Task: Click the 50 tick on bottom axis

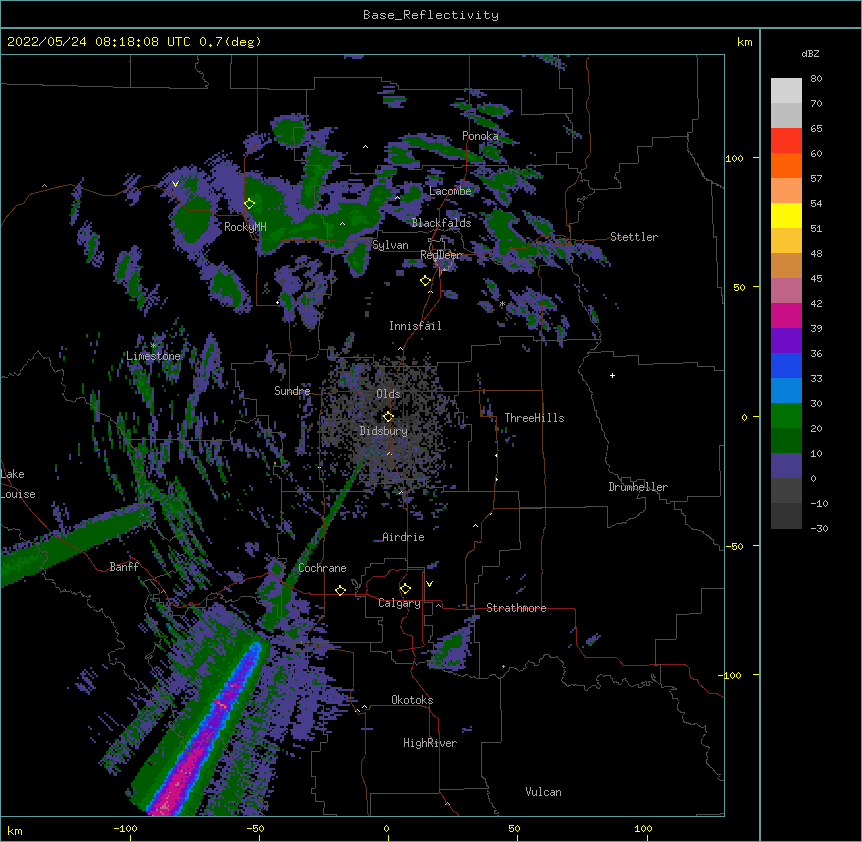Action: [514, 828]
